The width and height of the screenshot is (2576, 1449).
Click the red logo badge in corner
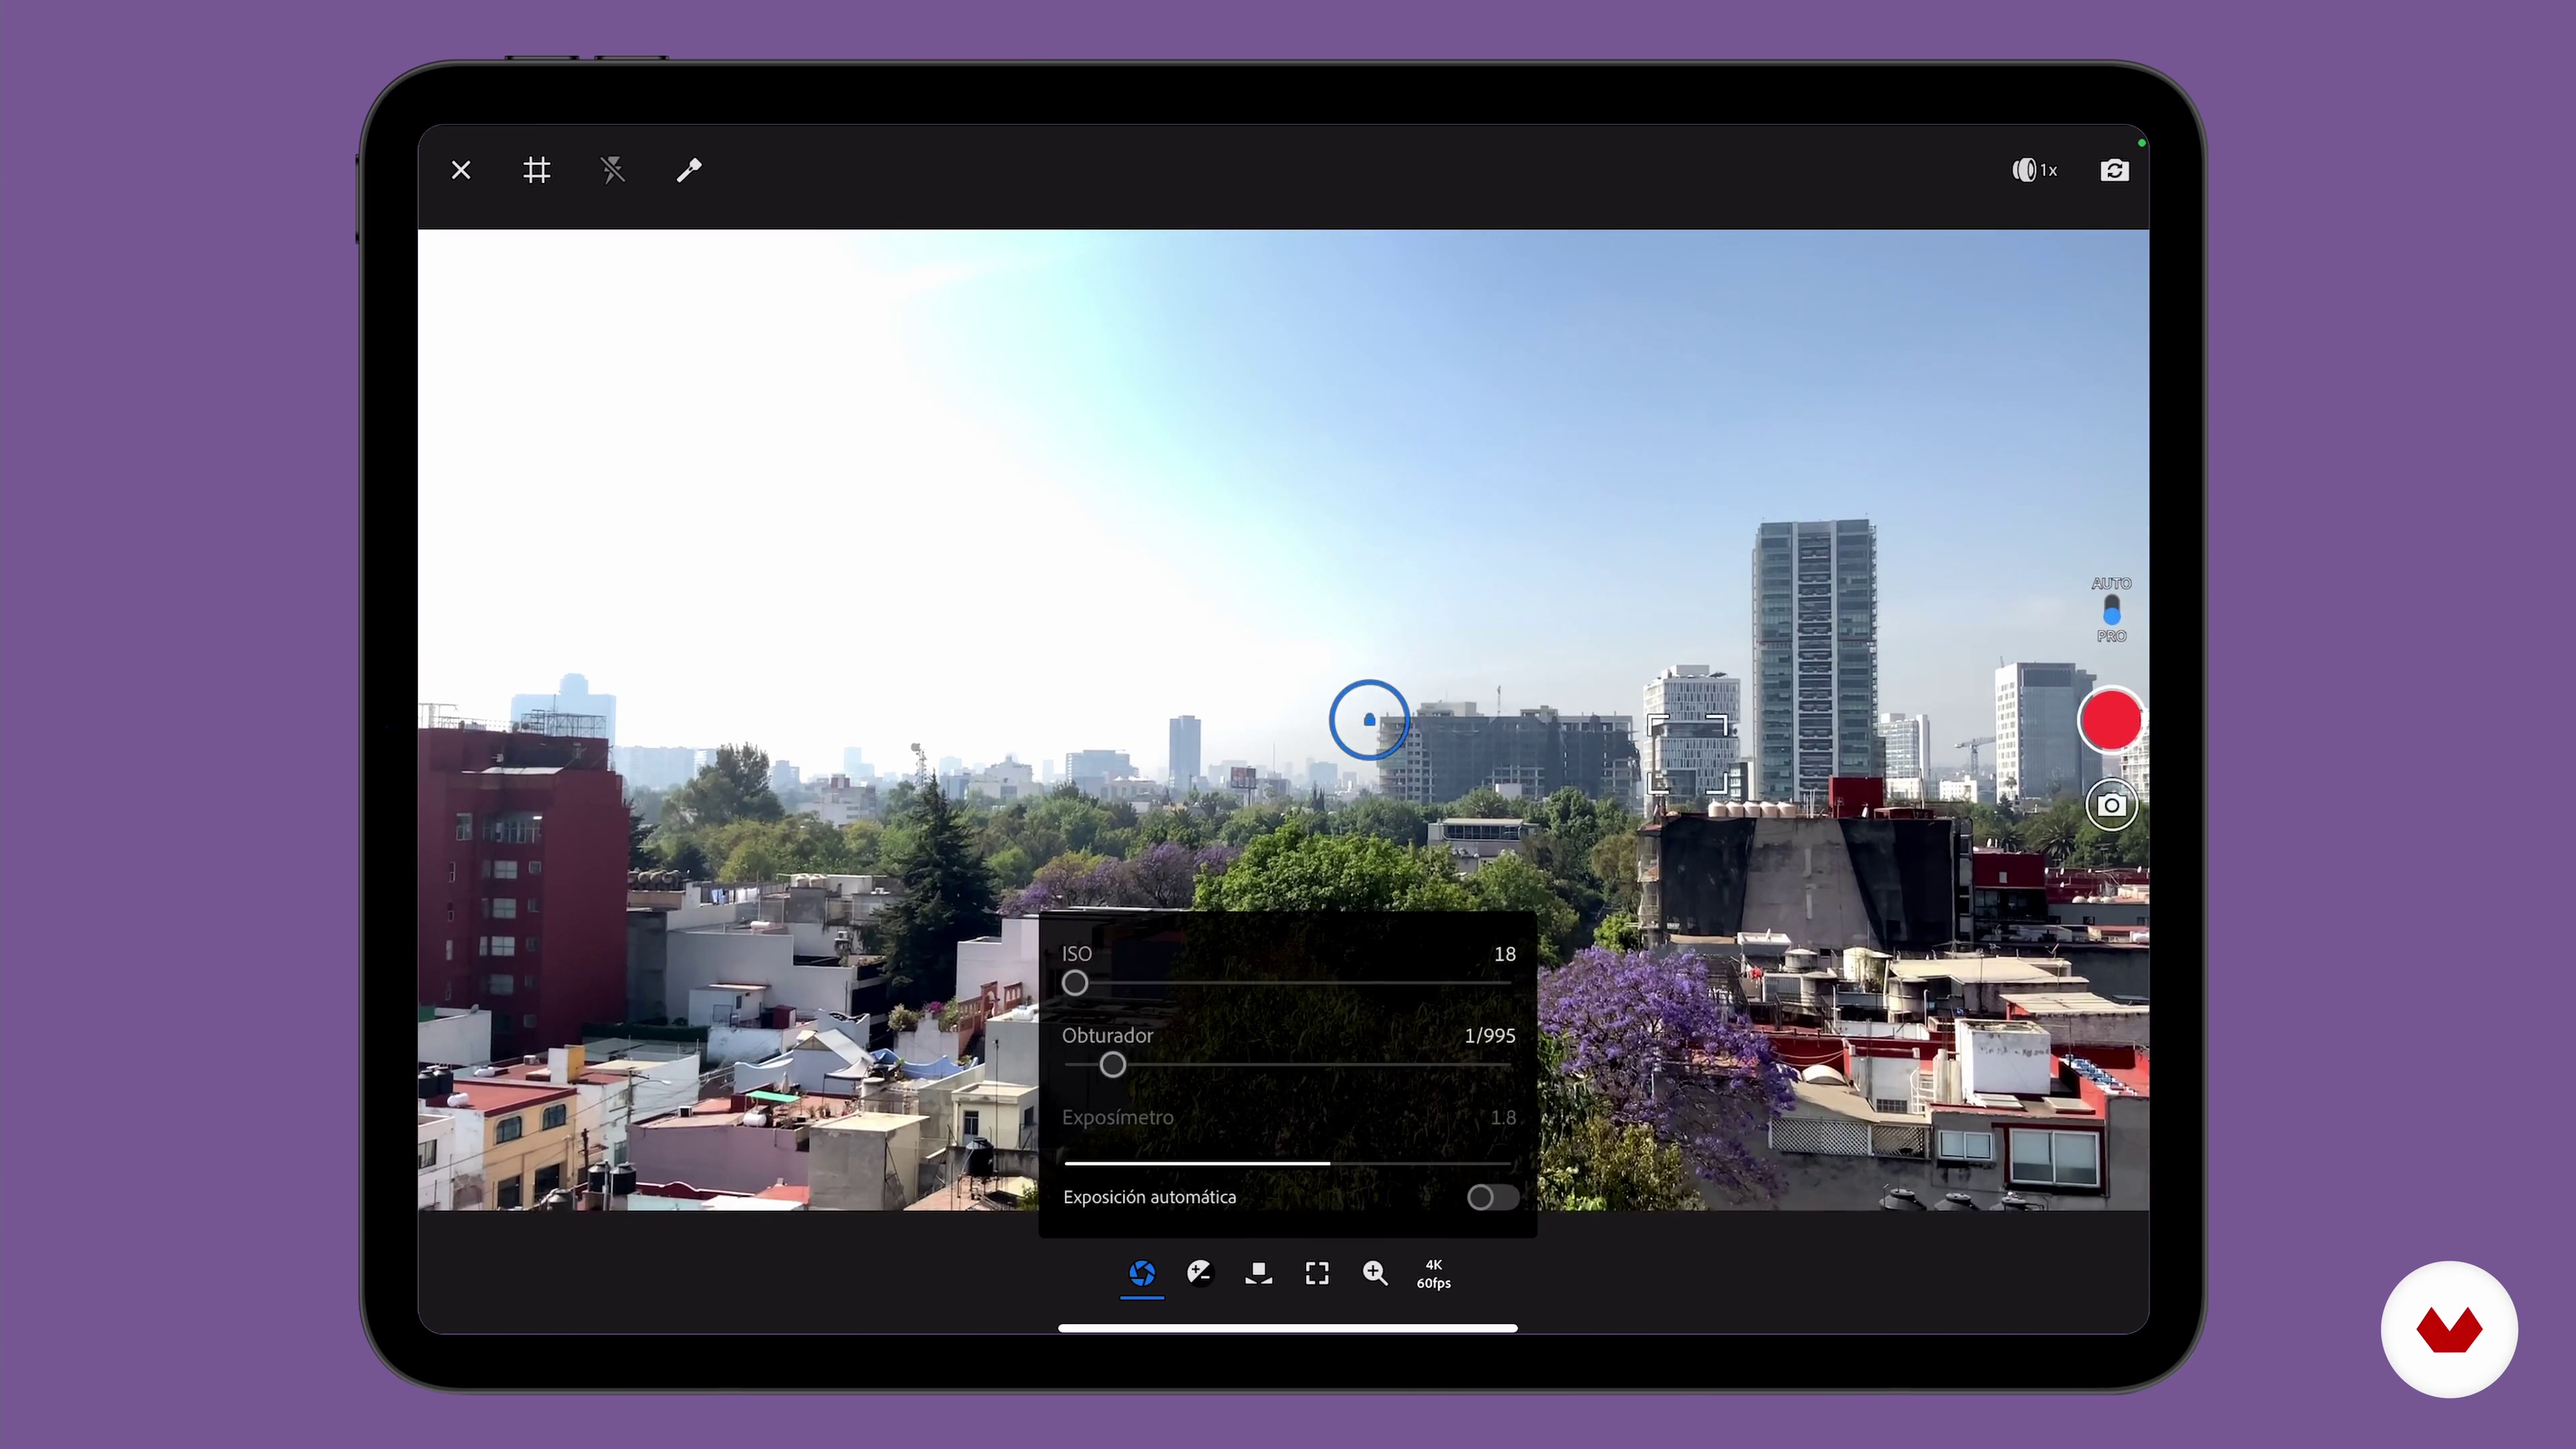(x=2449, y=1330)
